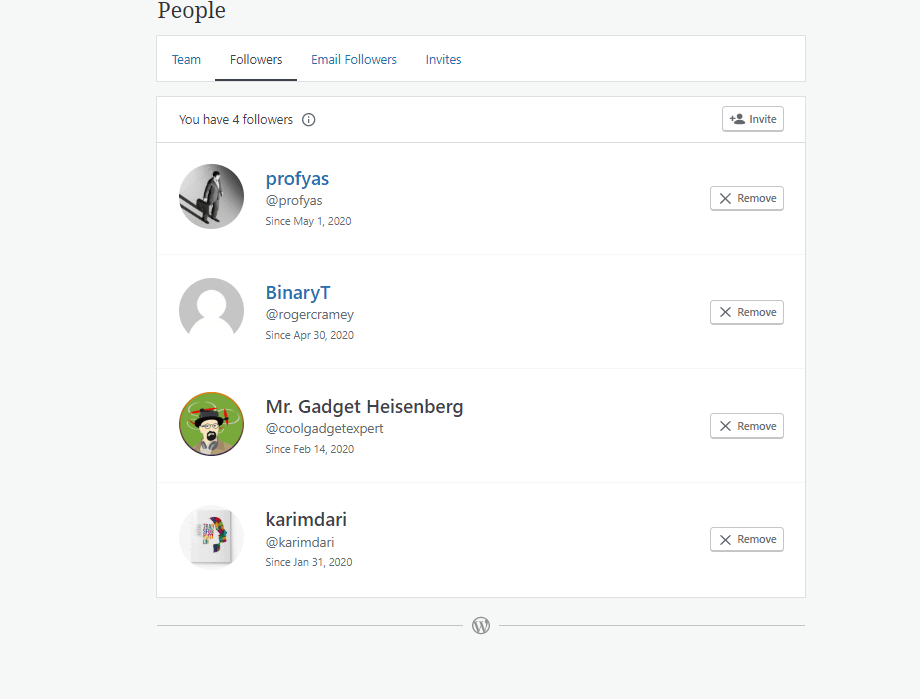Remove follower karimdari
Viewport: 920px width, 699px height.
(747, 540)
